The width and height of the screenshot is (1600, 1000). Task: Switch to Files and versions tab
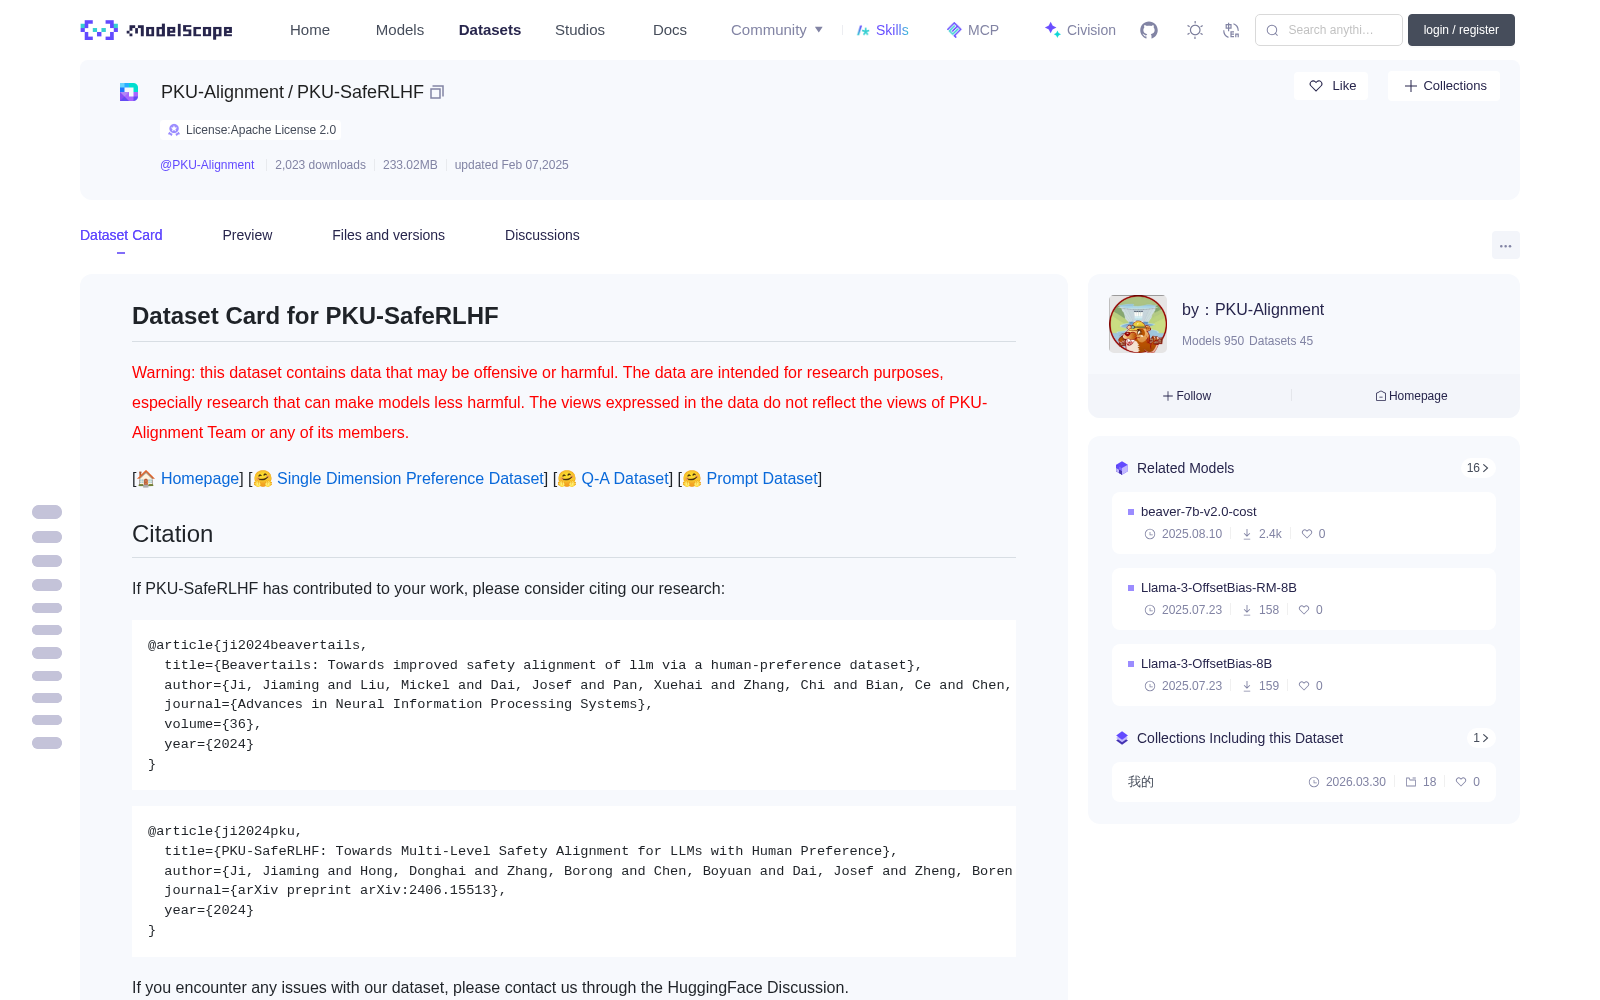[x=388, y=235]
